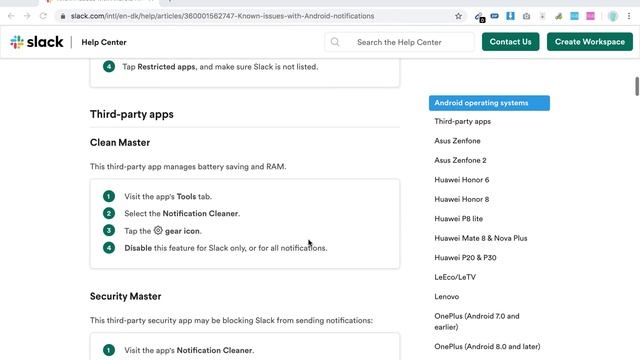Image resolution: width=640 pixels, height=360 pixels.
Task: Jump to Asus Zenfone in the sidebar
Action: click(x=457, y=141)
